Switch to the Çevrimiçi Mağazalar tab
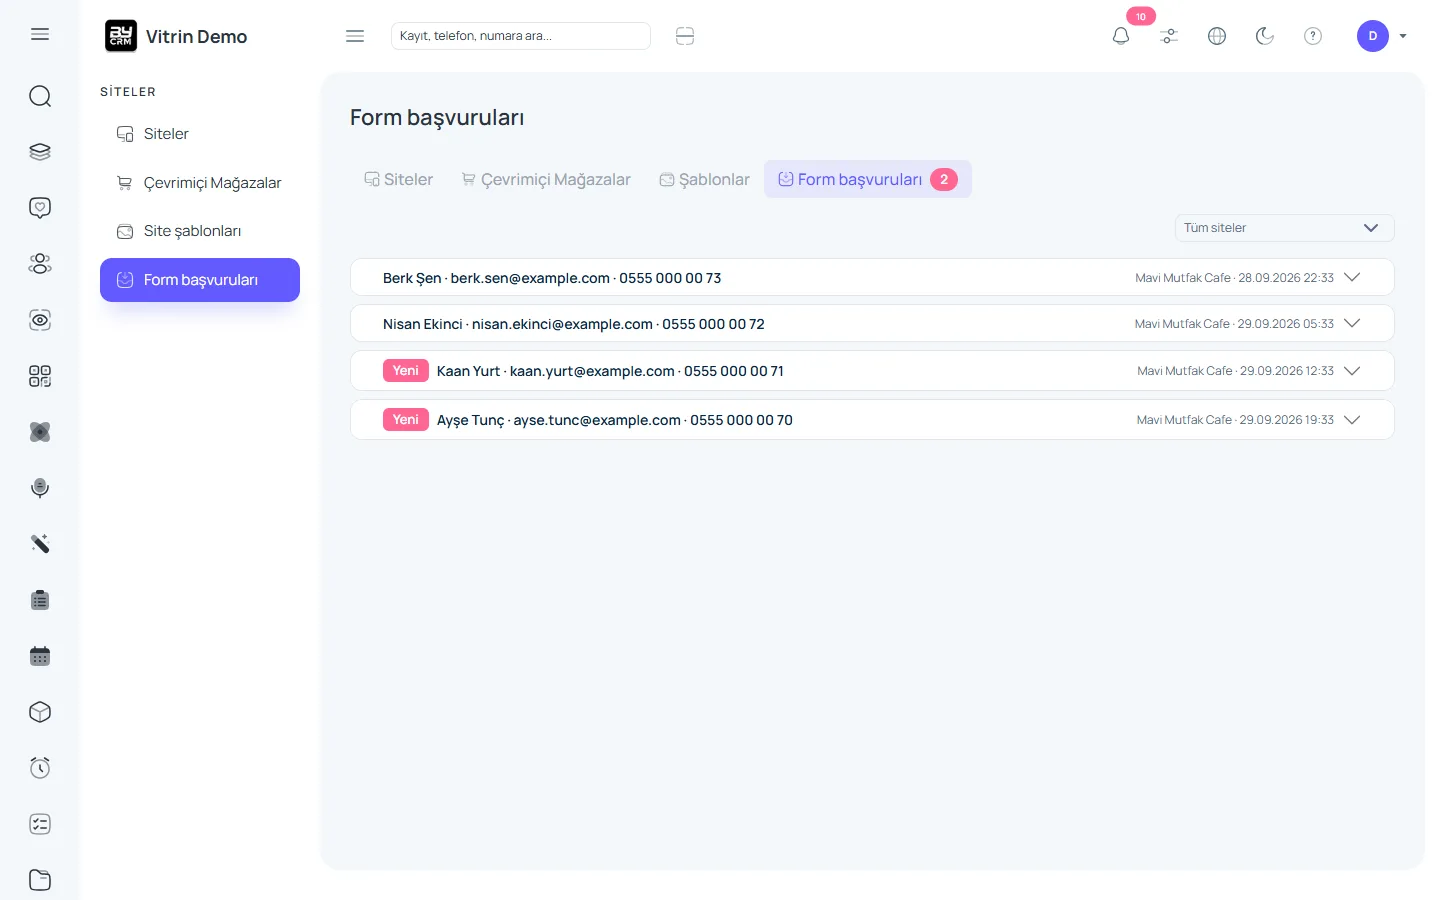1440x900 pixels. coord(546,180)
